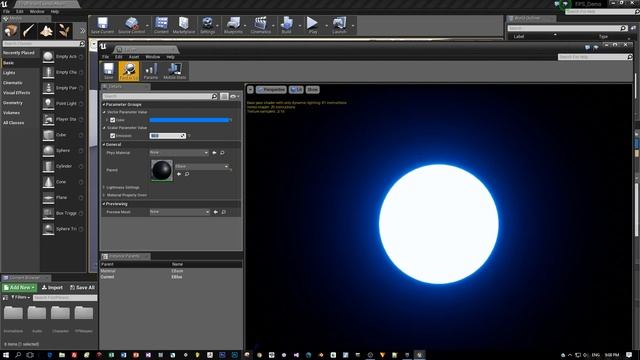Use selected asset arrow for Preview Mesh

(x=216, y=212)
